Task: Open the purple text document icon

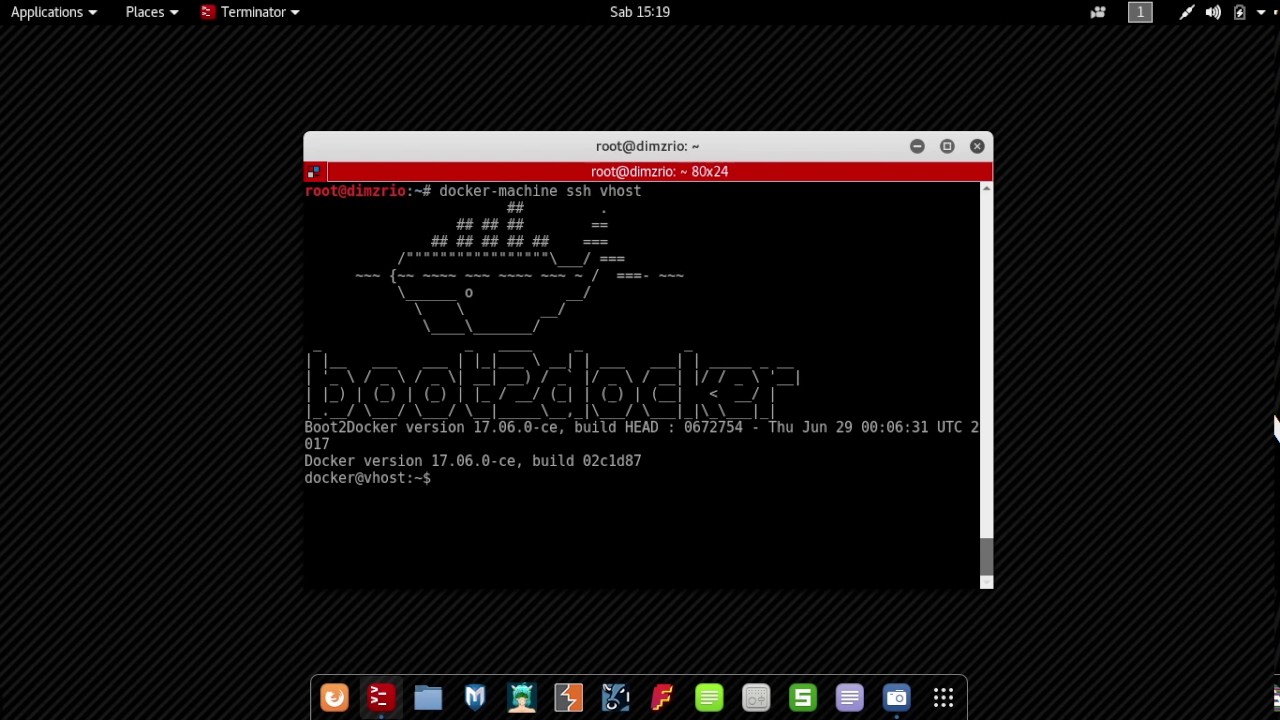Action: coord(850,697)
